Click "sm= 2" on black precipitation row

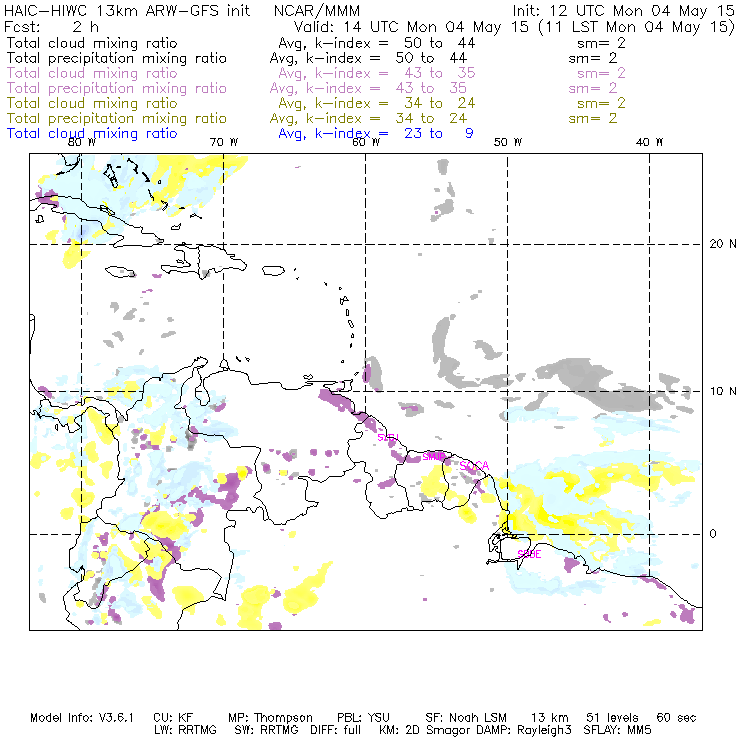click(593, 59)
